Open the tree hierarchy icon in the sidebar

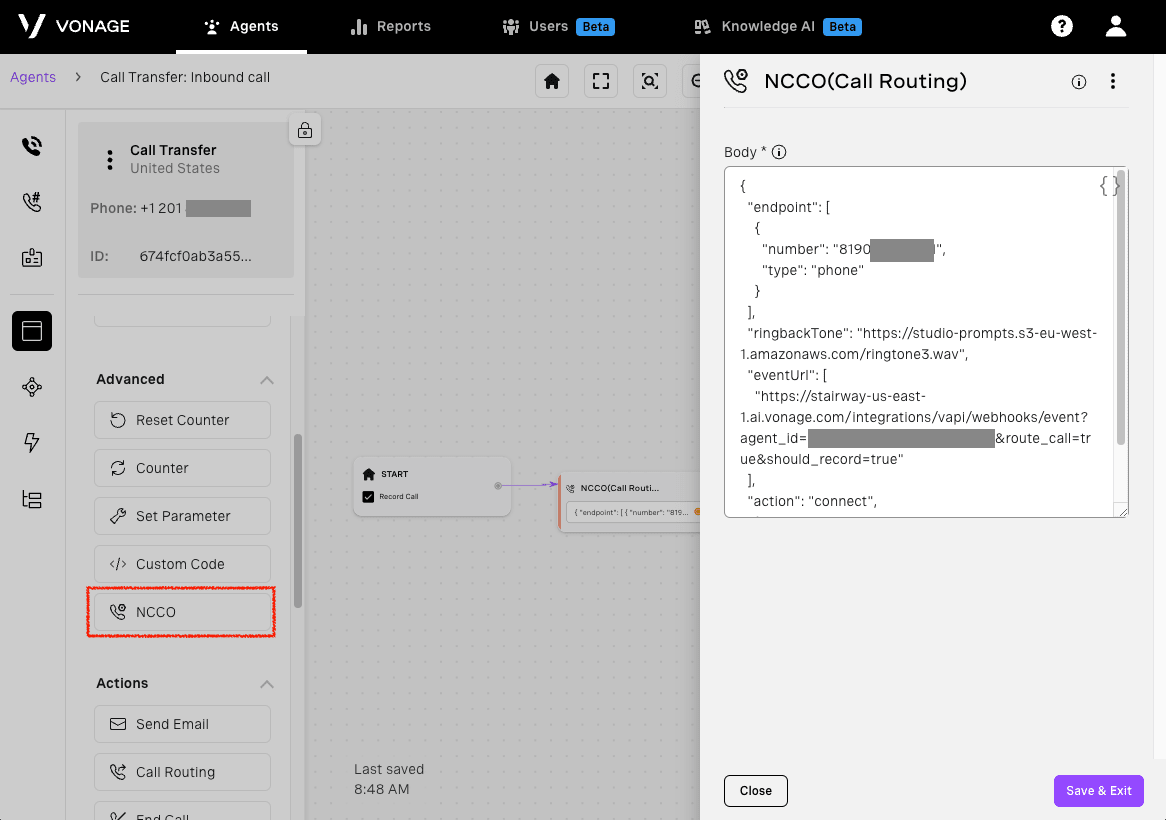pyautogui.click(x=31, y=499)
